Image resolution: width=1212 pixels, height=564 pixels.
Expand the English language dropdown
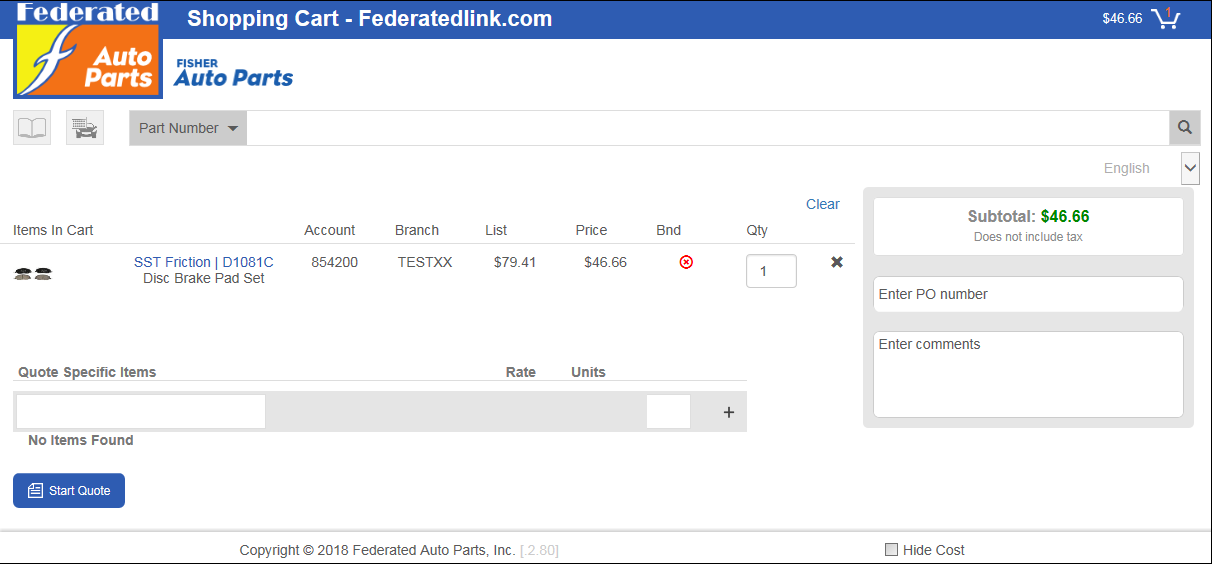pos(1190,168)
